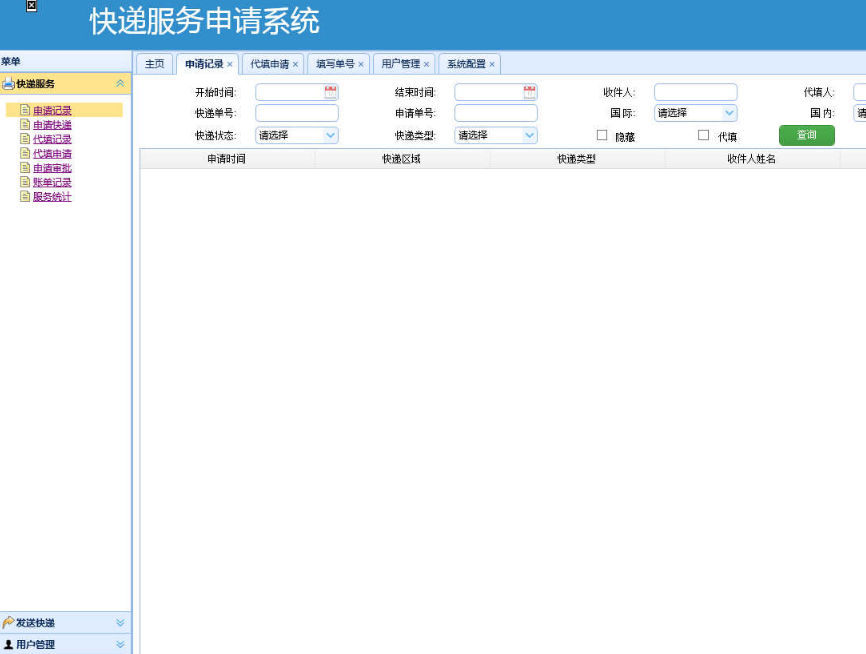Viewport: 866px width, 654px height.
Task: Click the 收件人 input field
Action: [695, 92]
